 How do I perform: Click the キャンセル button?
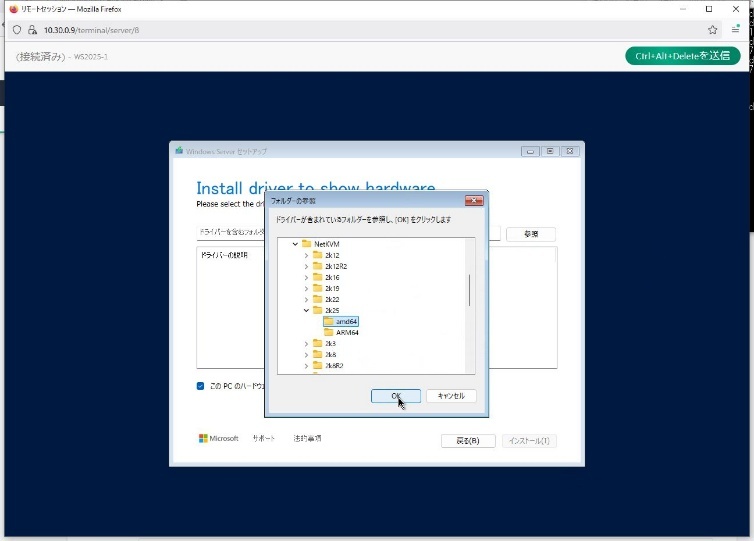point(451,395)
